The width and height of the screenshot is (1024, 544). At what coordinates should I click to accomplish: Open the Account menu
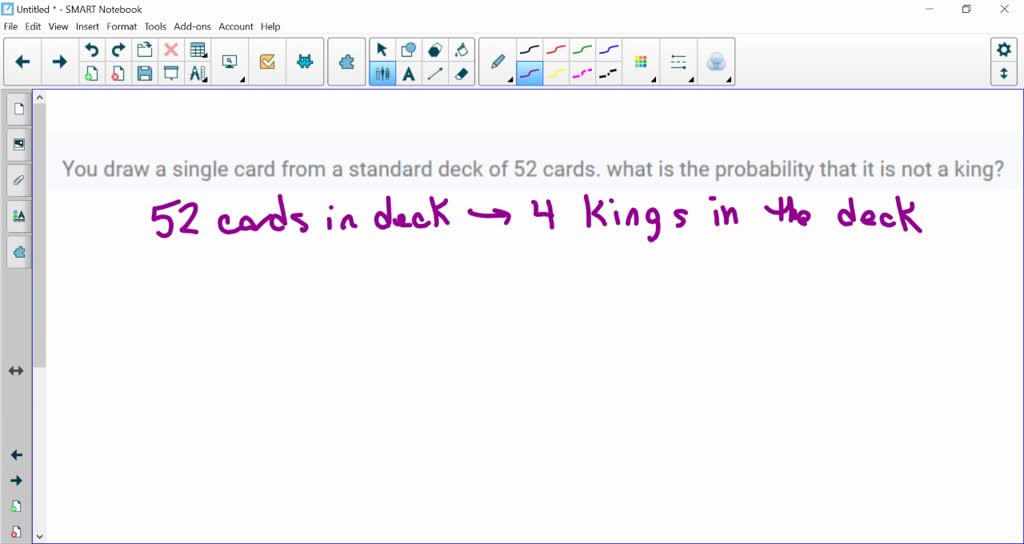click(236, 27)
